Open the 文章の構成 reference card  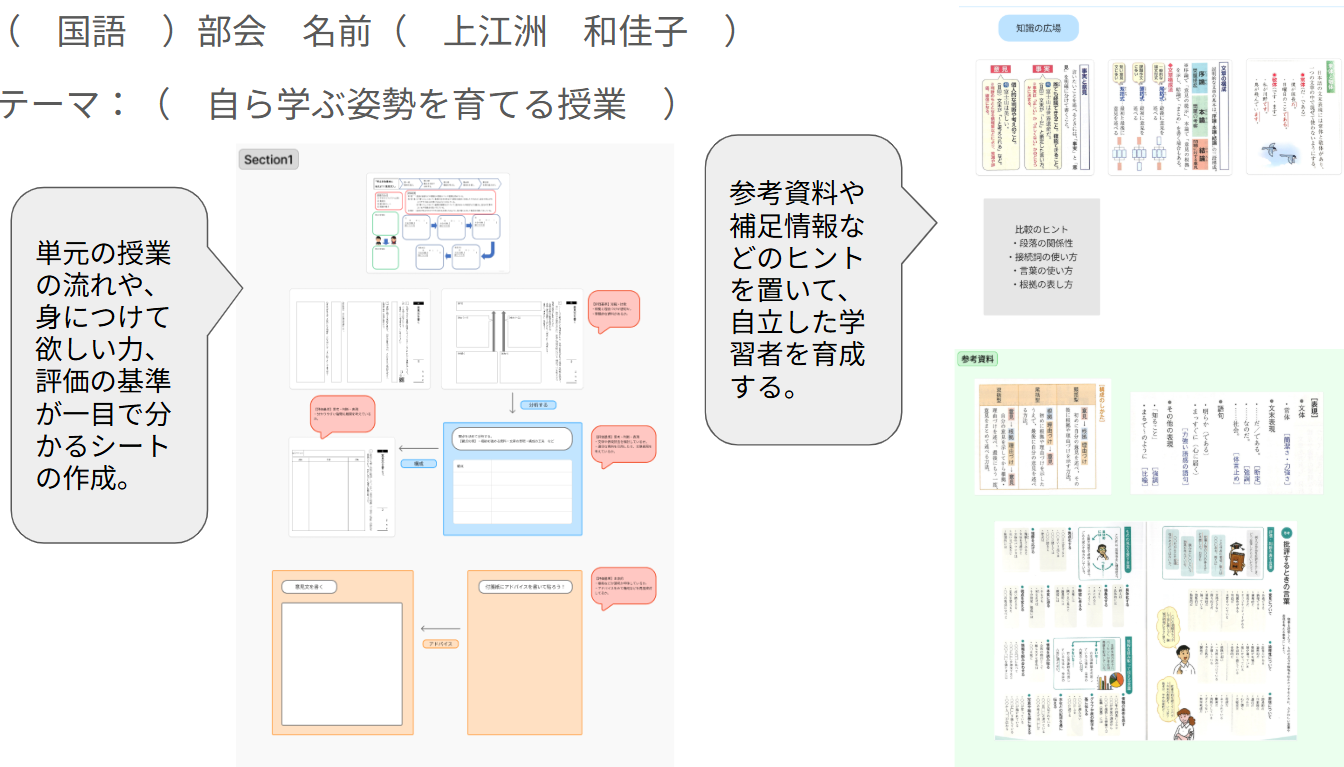1169,117
